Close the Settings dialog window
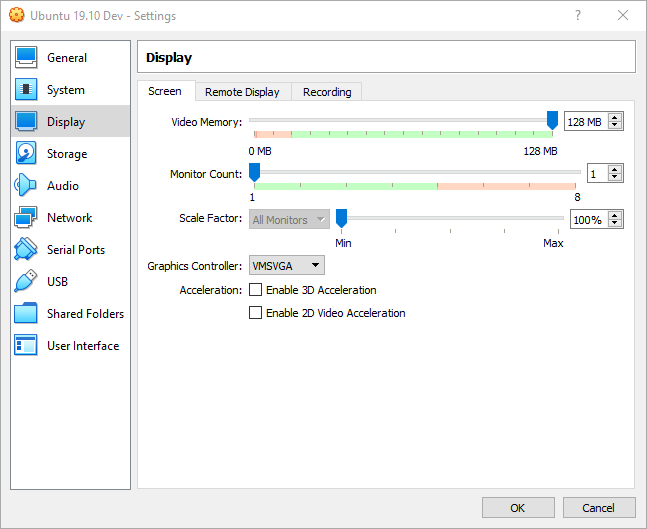The width and height of the screenshot is (647, 529). pyautogui.click(x=623, y=15)
